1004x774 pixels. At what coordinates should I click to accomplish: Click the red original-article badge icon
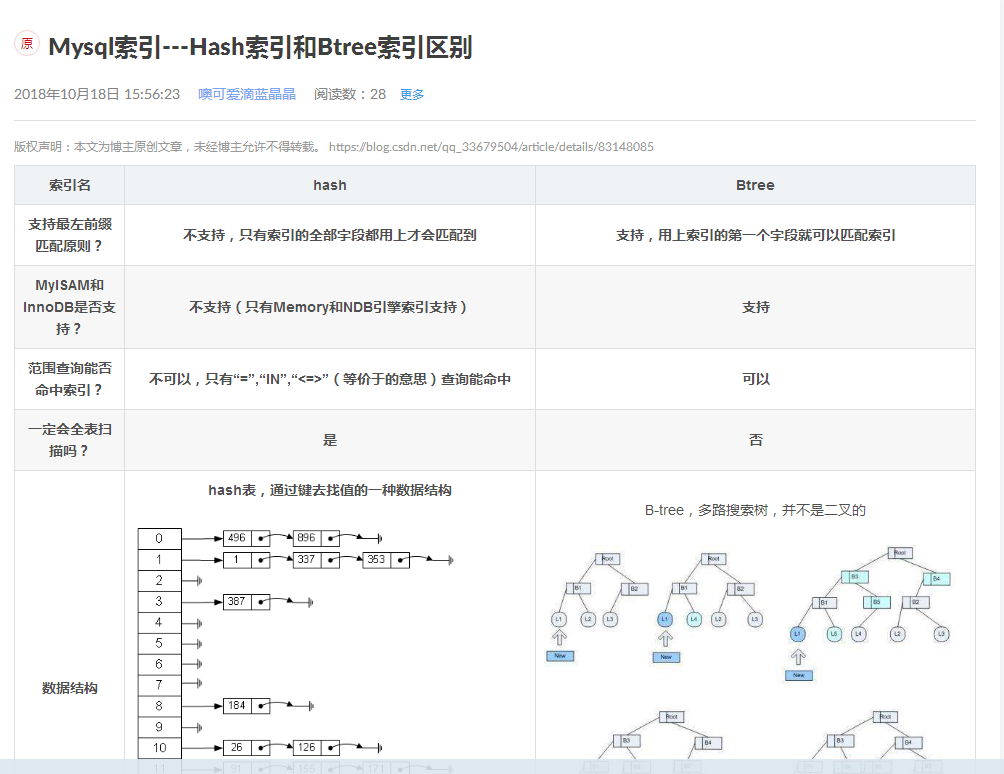pos(27,44)
